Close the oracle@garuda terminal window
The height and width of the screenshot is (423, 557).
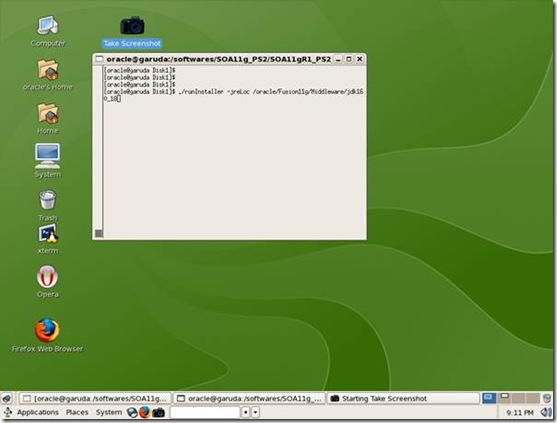click(359, 59)
